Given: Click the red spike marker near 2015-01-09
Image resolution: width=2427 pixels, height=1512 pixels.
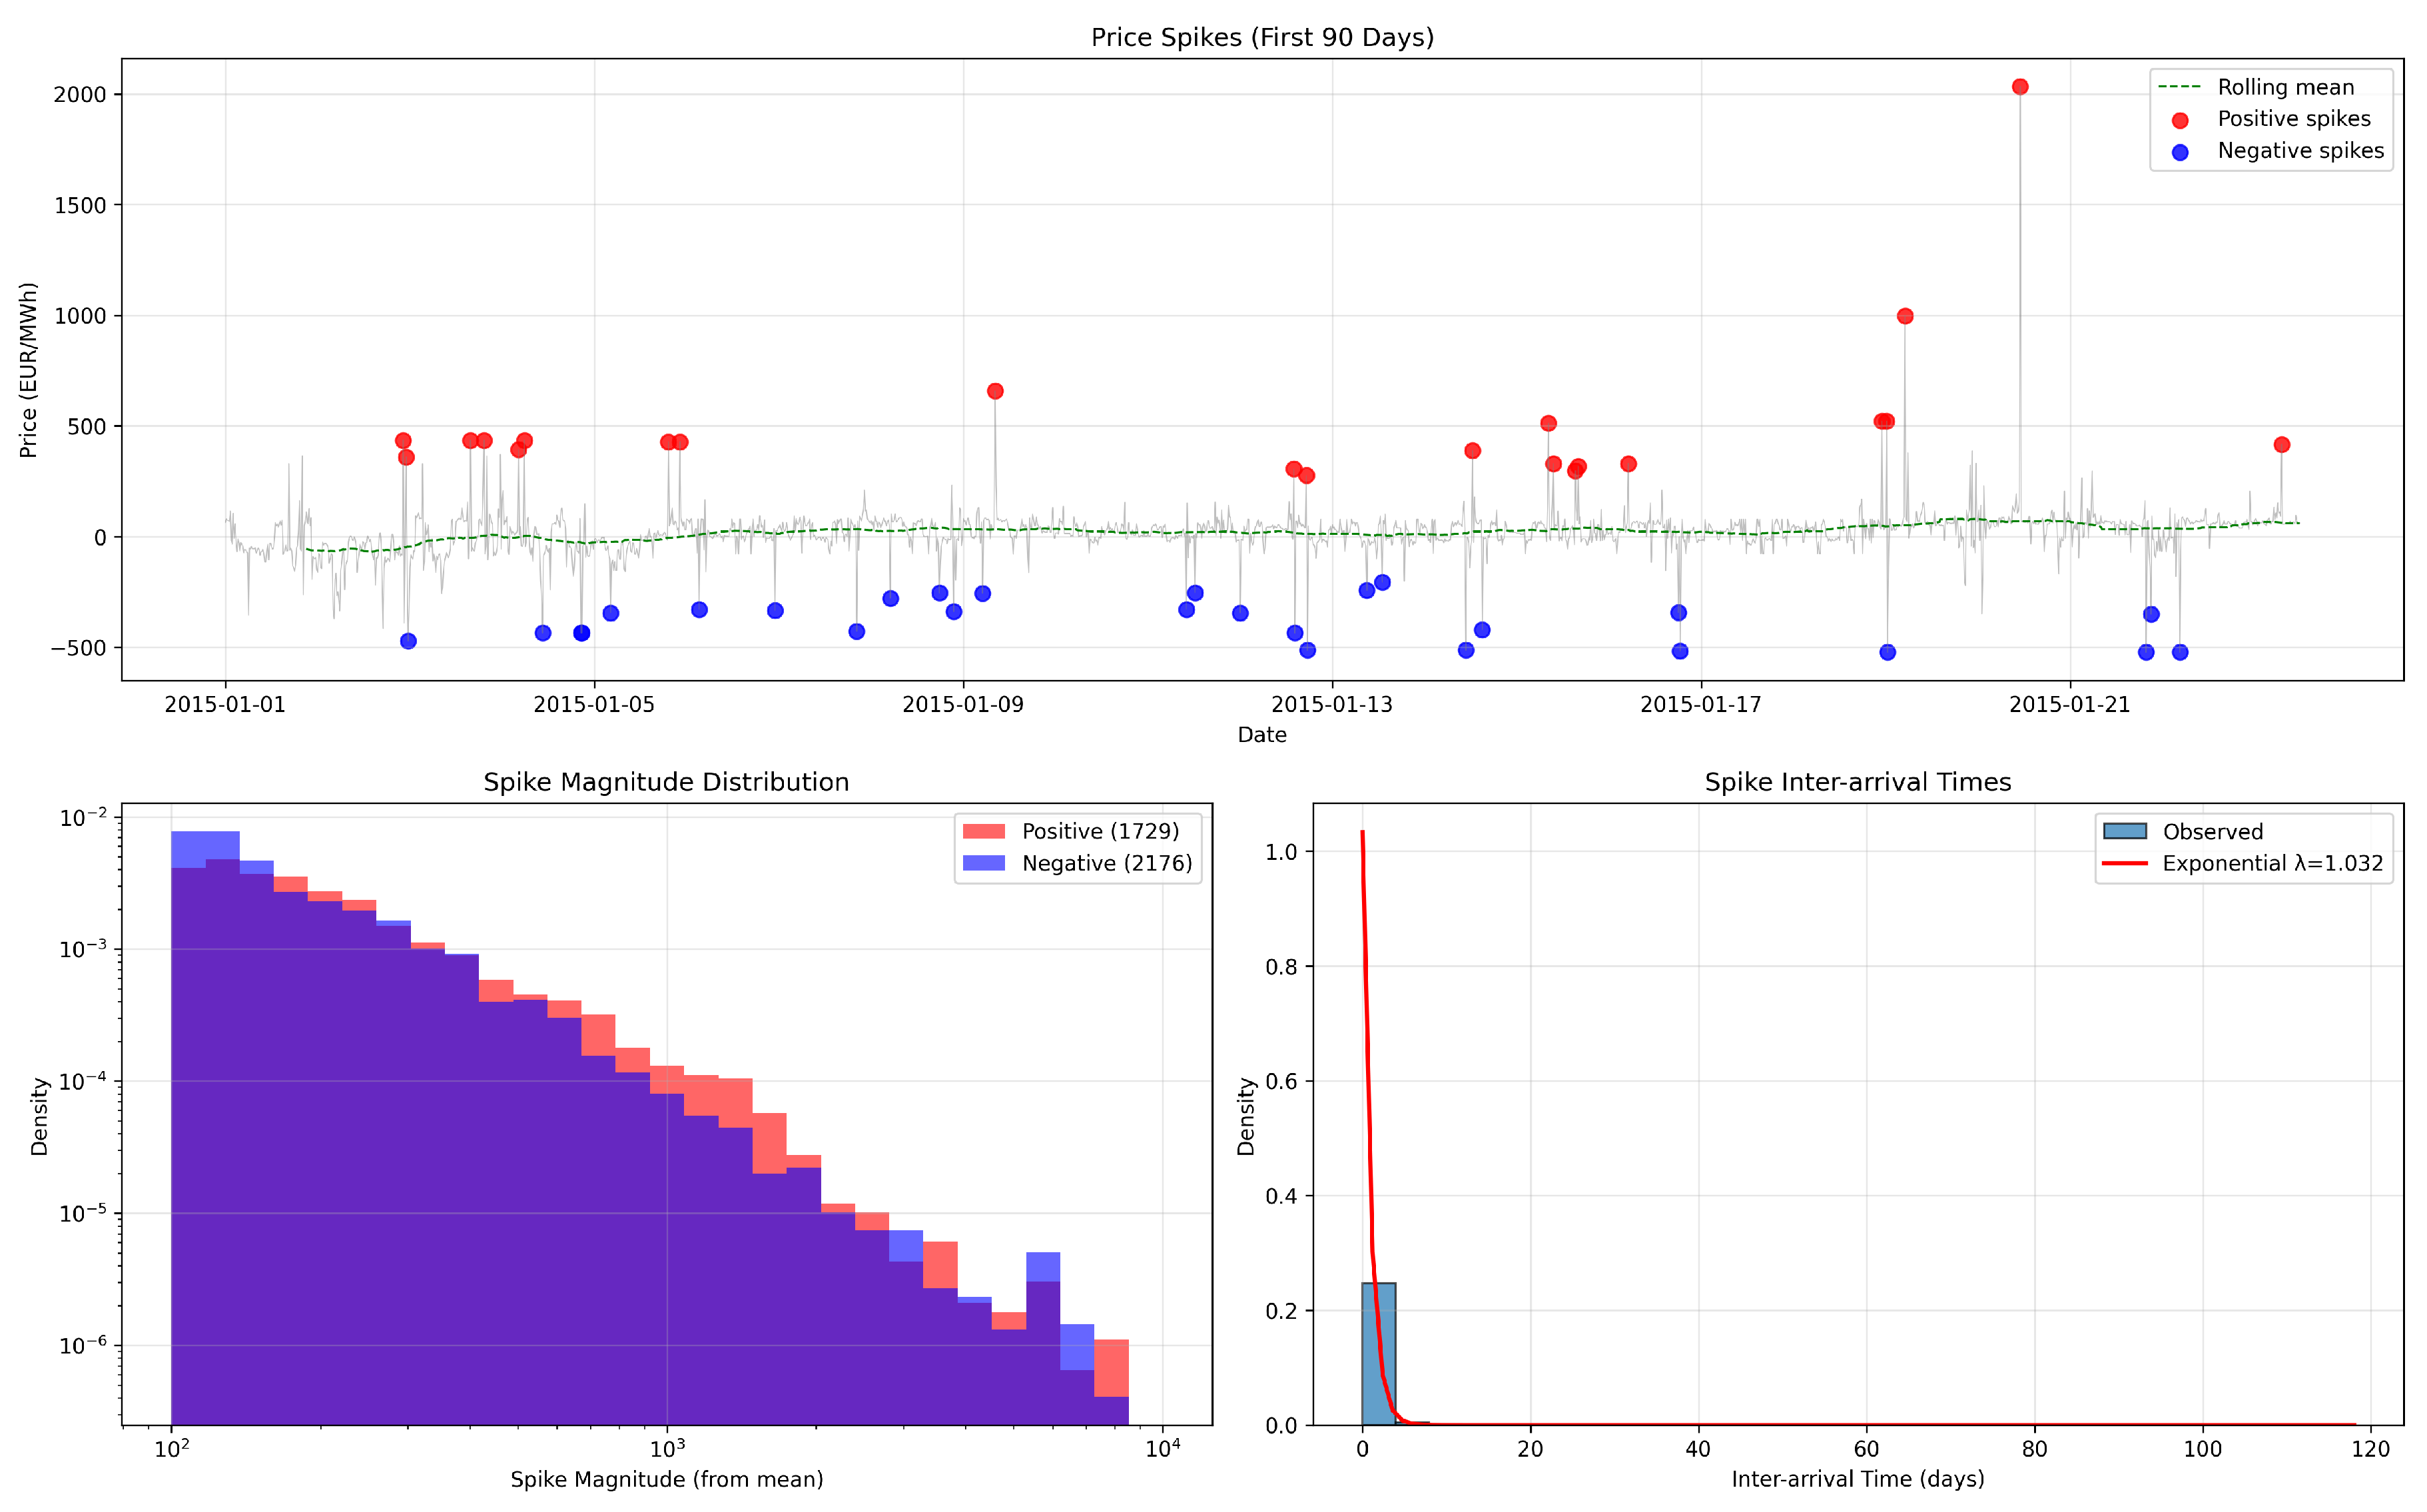Looking at the screenshot, I should click(x=994, y=391).
